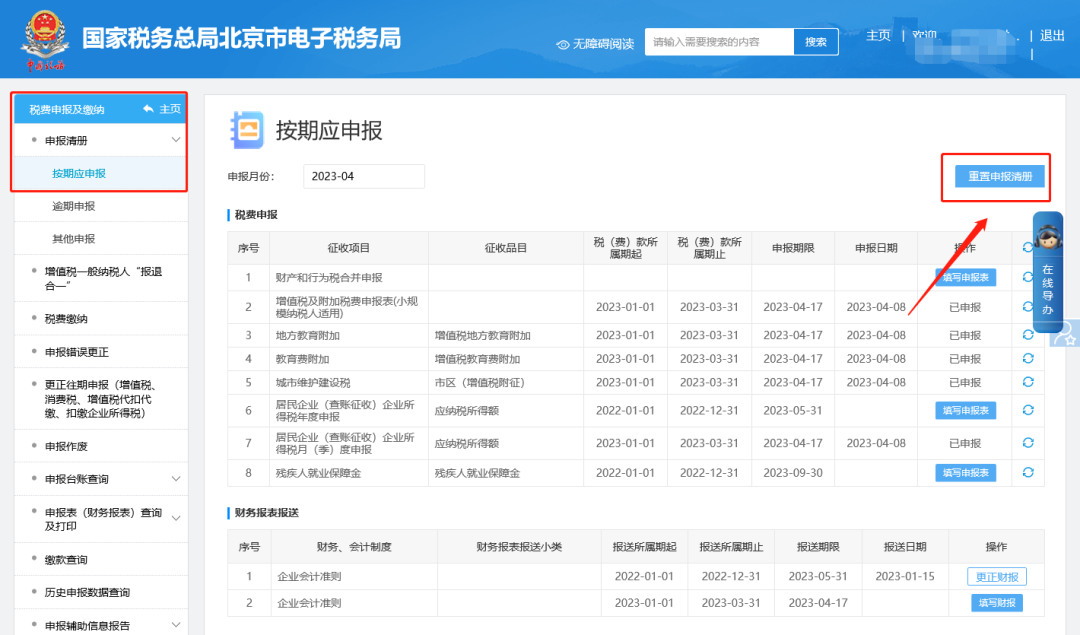Screen dimensions: 1080x635
Task: Refresh row 6 企业所得税年度申报
Action: pyautogui.click(x=1028, y=410)
